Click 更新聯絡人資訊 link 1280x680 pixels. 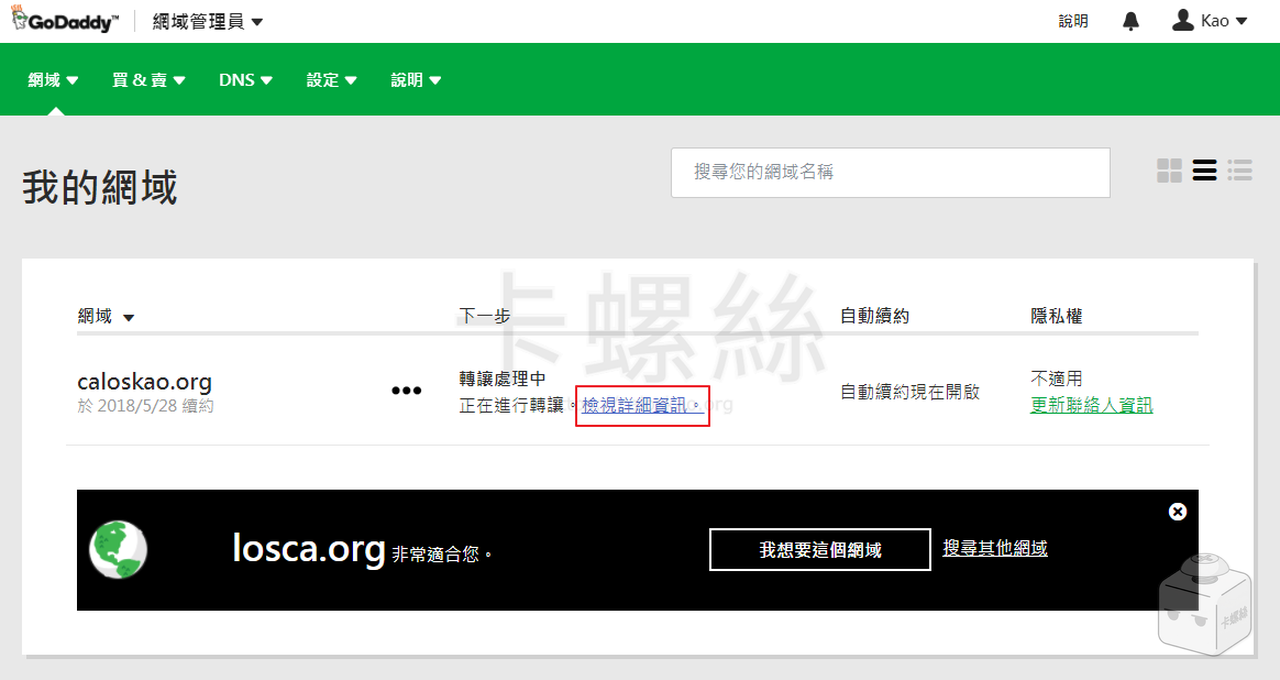[x=1091, y=405]
